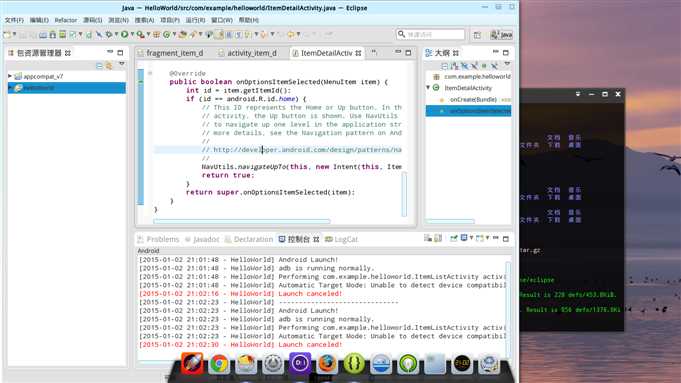Open the first menu bar item (F)
681x383 pixels.
click(14, 20)
